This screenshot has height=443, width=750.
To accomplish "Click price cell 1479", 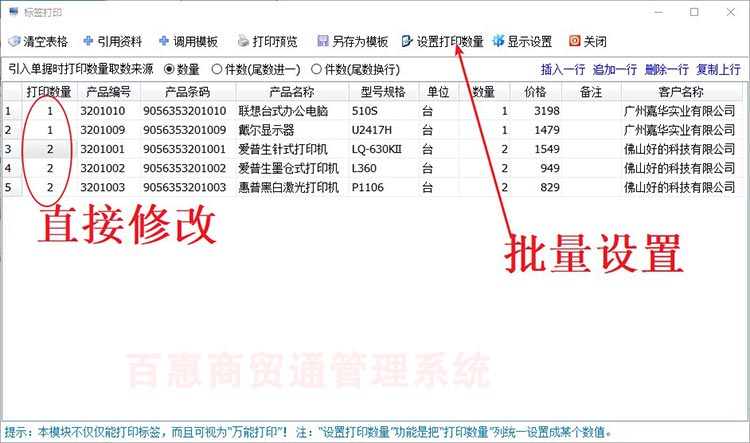I will click(x=535, y=130).
